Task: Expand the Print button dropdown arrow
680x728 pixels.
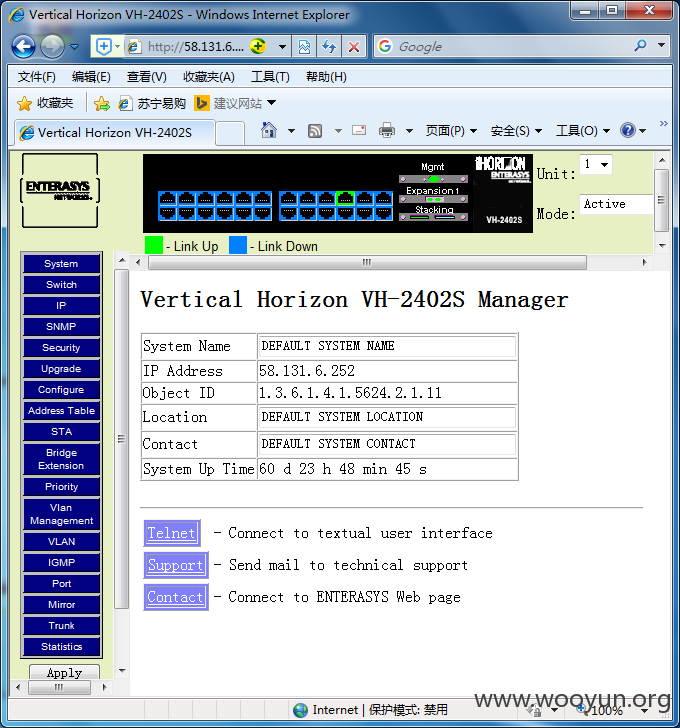Action: 409,131
